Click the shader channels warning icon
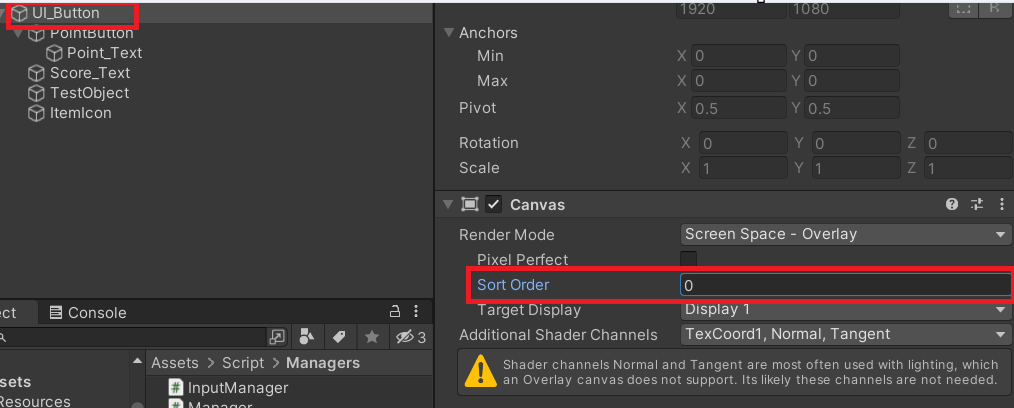This screenshot has height=408, width=1014. point(481,371)
